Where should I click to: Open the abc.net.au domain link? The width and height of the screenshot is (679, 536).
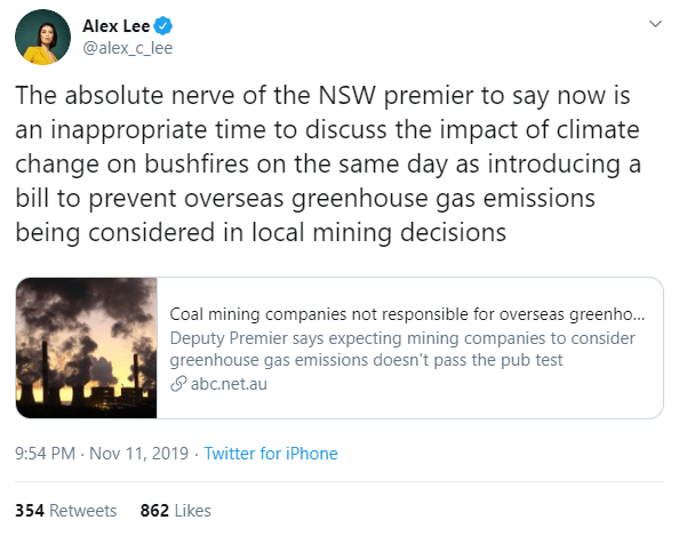pos(228,384)
